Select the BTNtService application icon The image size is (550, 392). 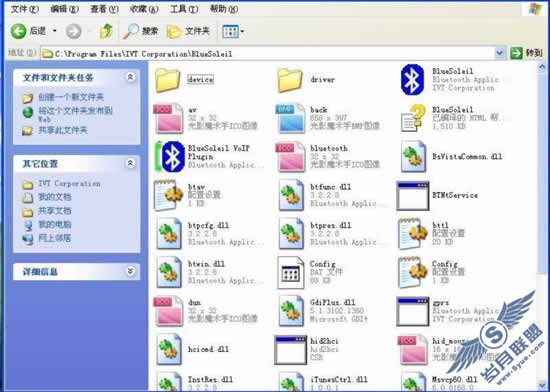(413, 196)
